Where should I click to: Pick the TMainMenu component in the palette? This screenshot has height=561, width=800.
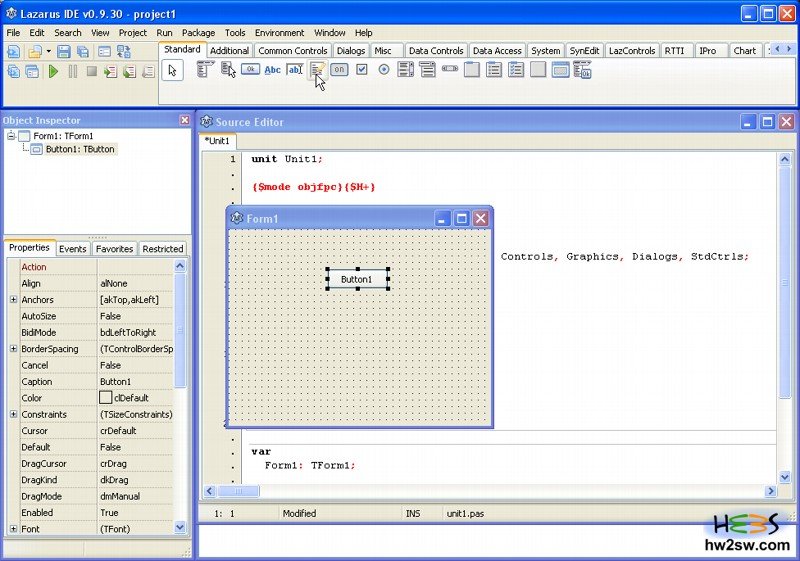pos(205,69)
